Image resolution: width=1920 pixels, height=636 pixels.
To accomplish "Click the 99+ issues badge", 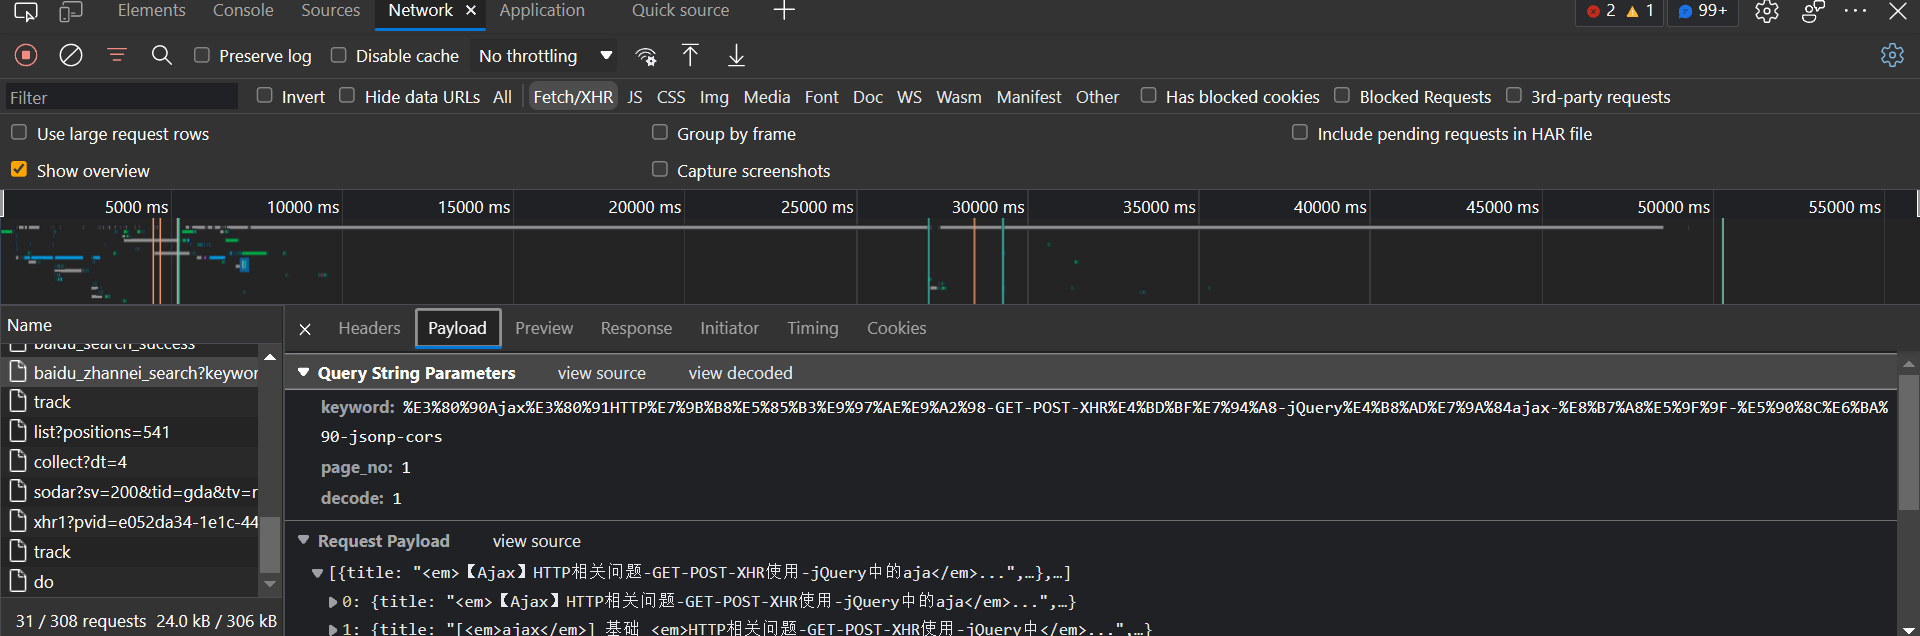I will [1703, 11].
